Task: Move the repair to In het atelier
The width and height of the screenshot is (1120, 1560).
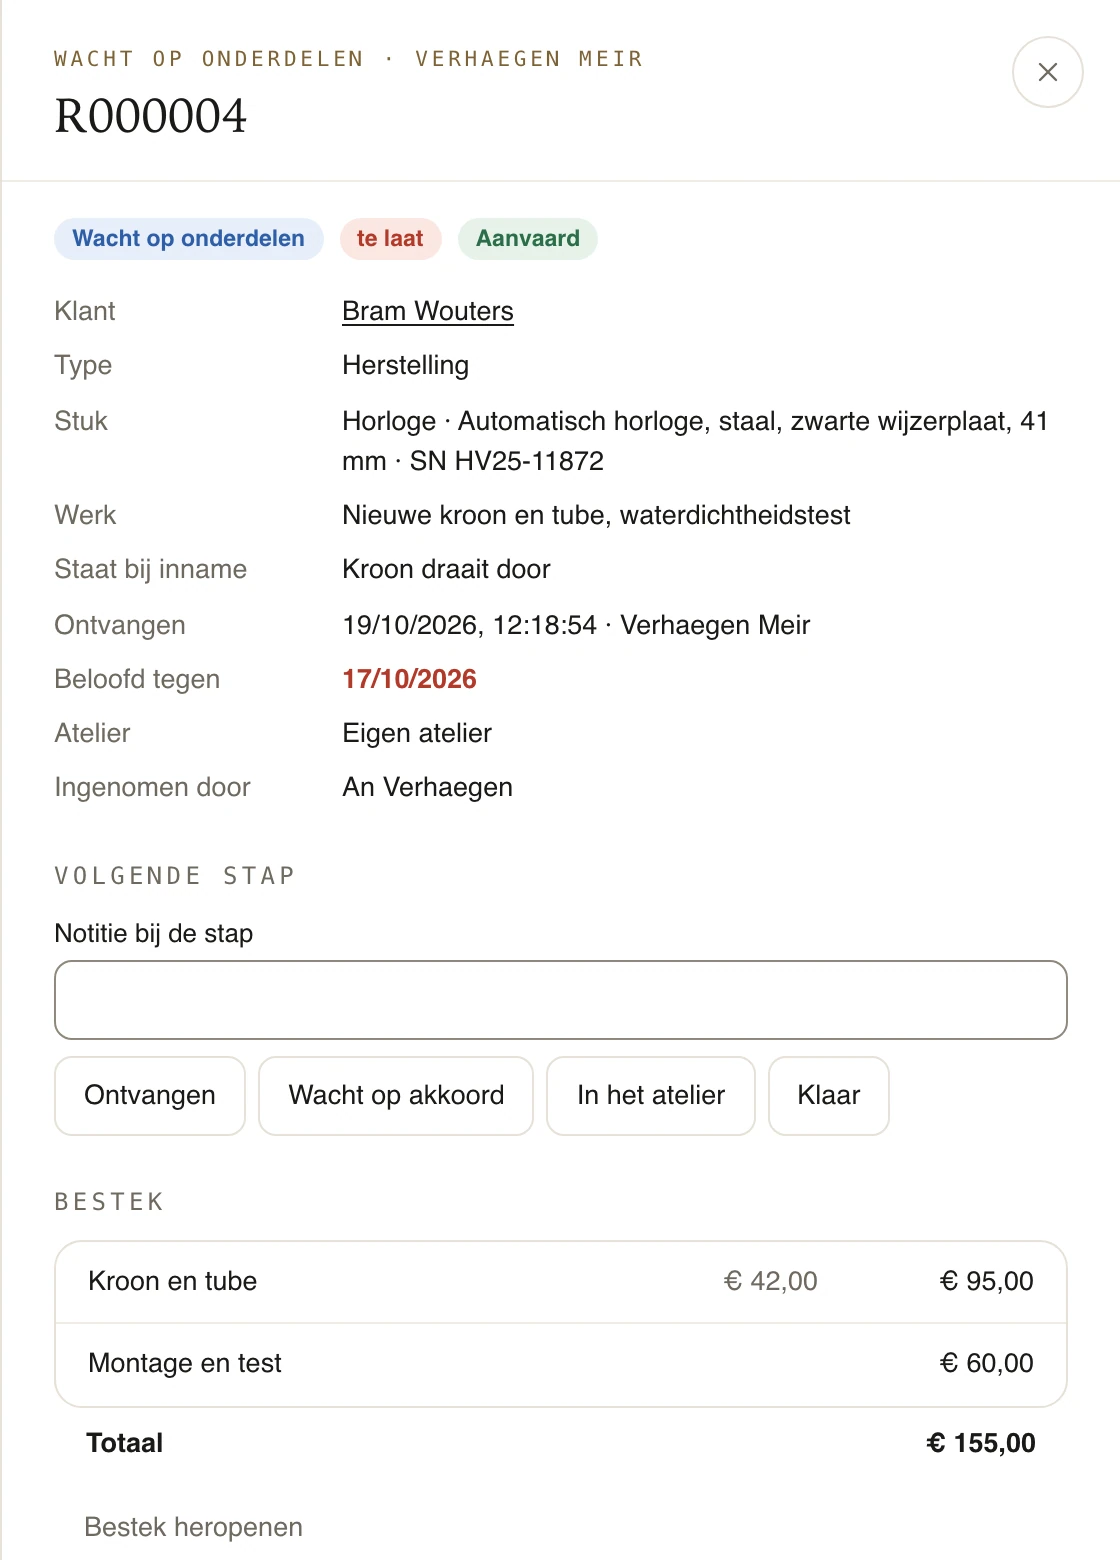Action: coord(651,1096)
